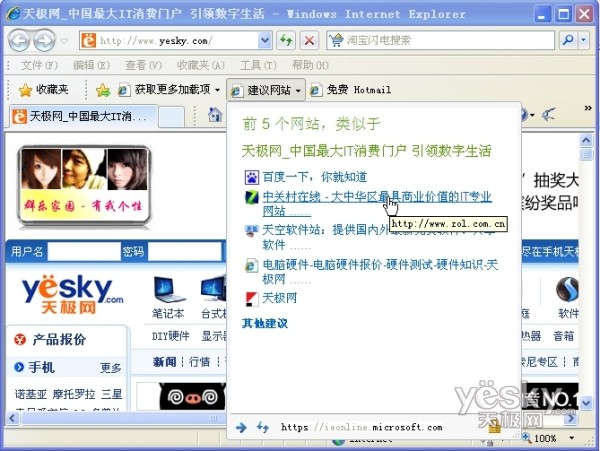This screenshot has height=451, width=600.
Task: Click the refresh arrows in popup footer
Action: point(262,427)
